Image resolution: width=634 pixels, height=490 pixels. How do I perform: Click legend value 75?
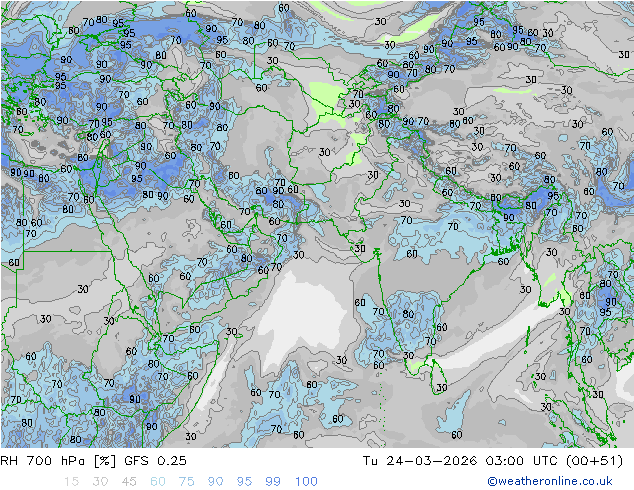click(x=186, y=481)
